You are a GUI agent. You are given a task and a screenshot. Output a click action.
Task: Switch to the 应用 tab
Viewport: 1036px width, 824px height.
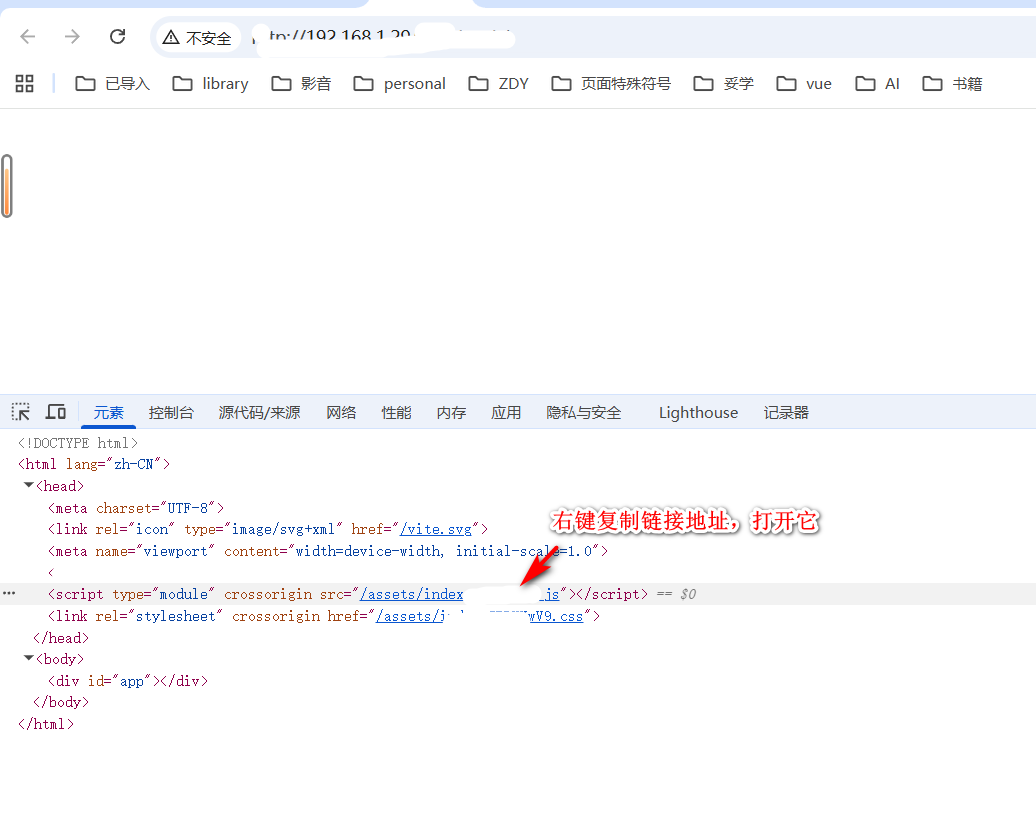click(x=506, y=413)
